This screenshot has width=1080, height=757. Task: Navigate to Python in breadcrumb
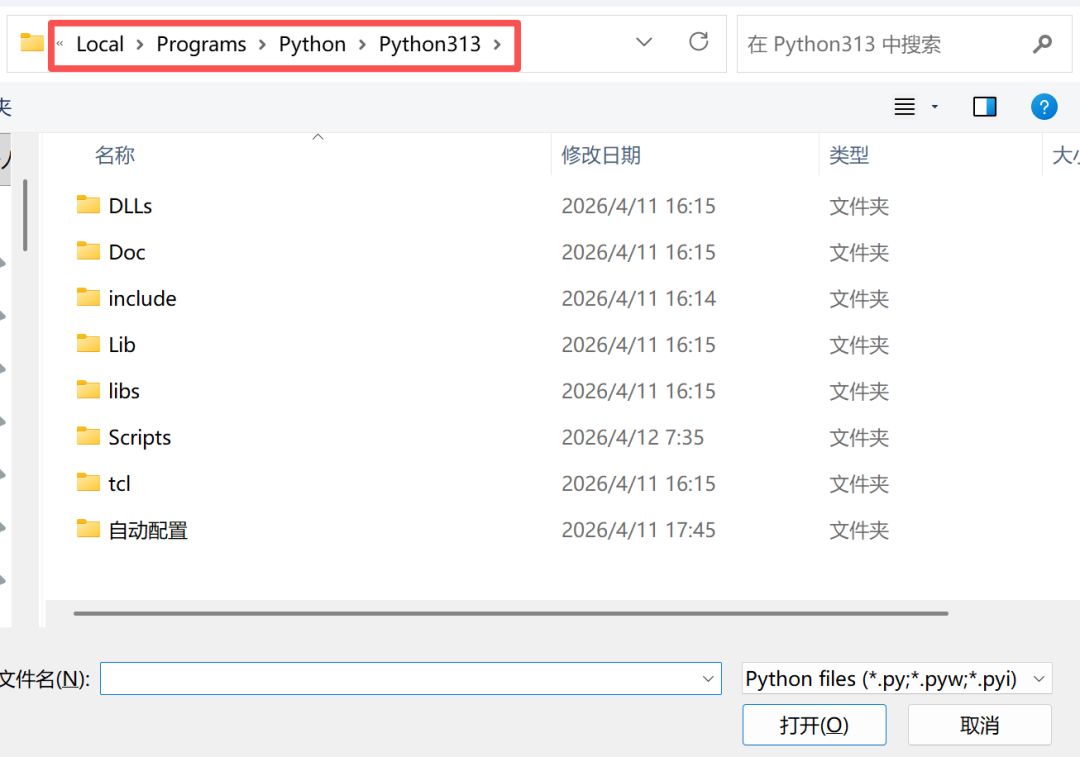click(312, 44)
